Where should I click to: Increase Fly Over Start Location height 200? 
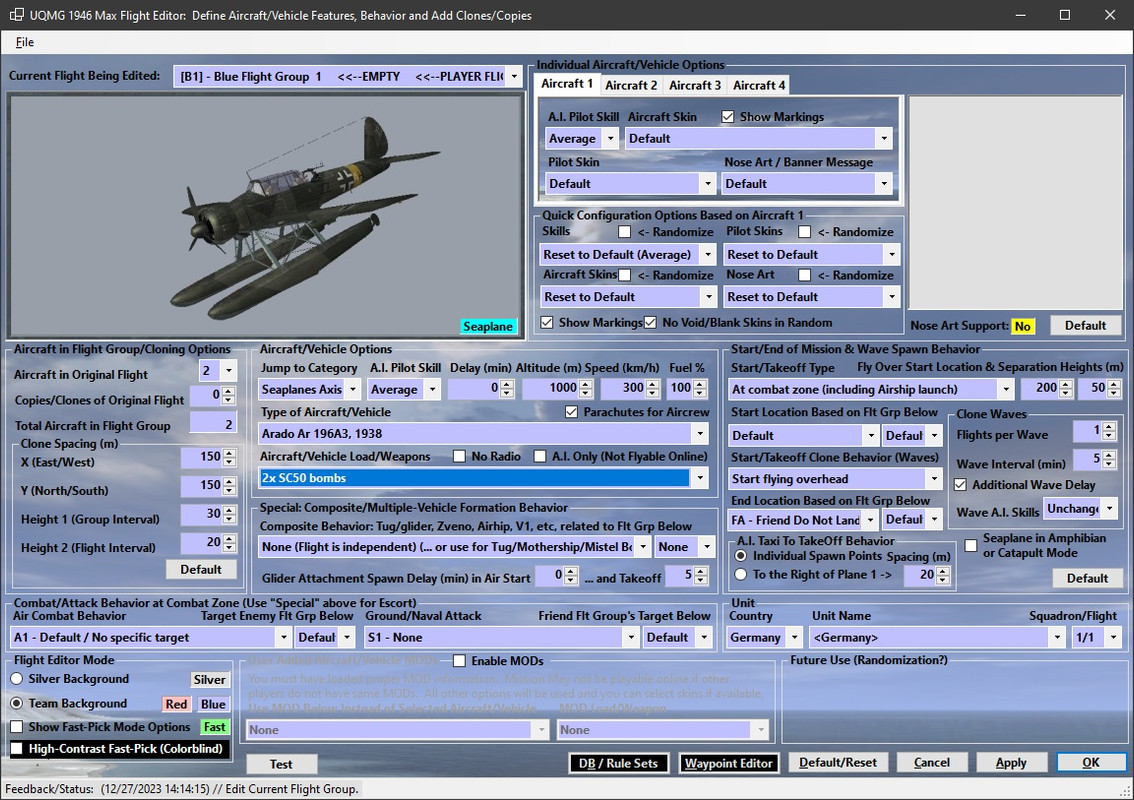[1065, 384]
